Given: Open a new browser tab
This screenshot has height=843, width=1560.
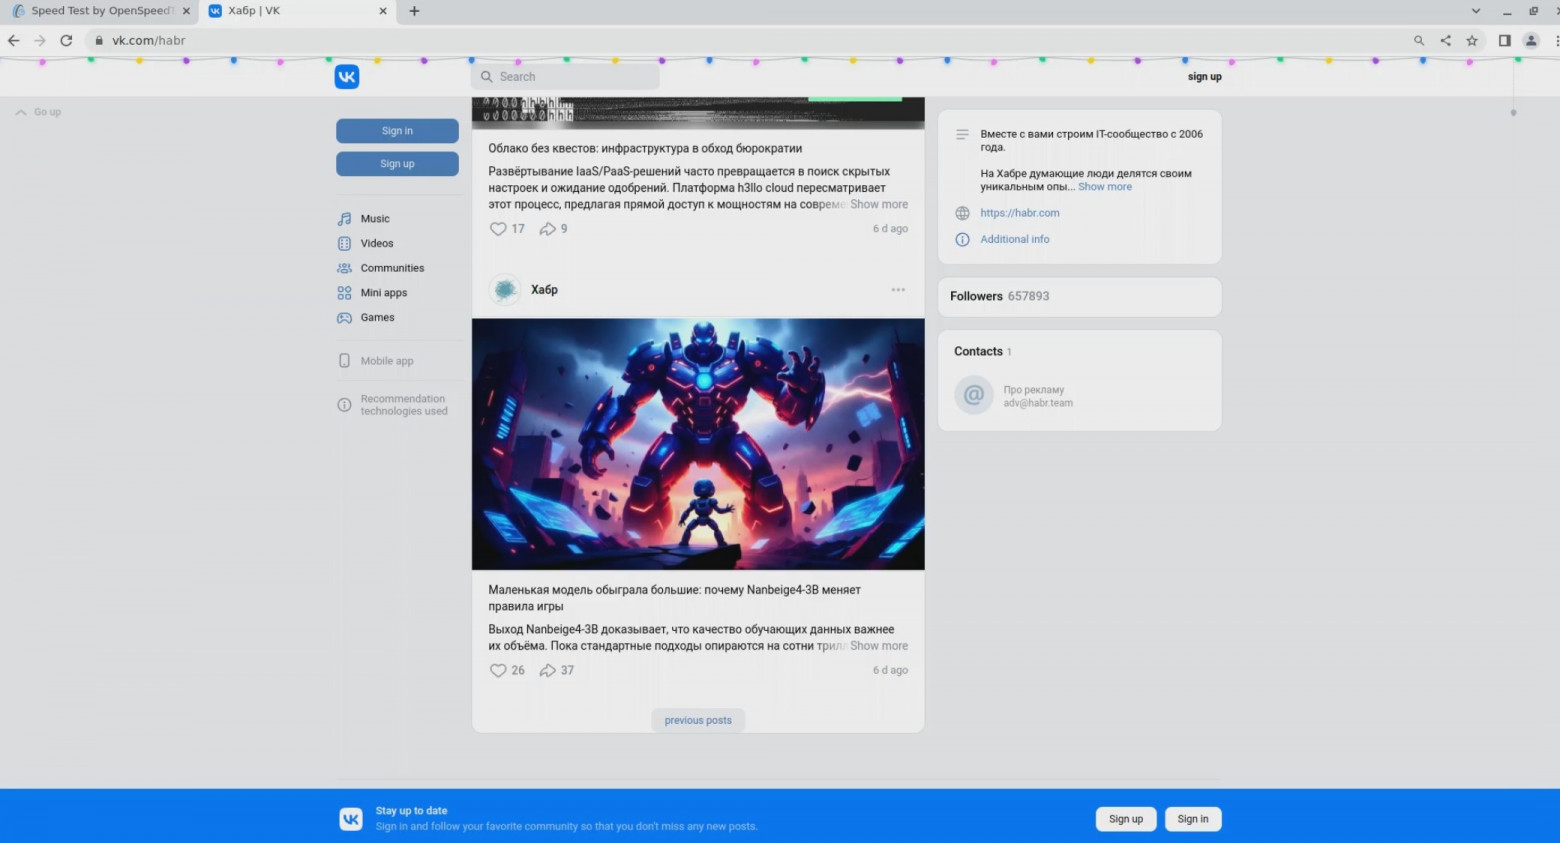Looking at the screenshot, I should click(414, 11).
